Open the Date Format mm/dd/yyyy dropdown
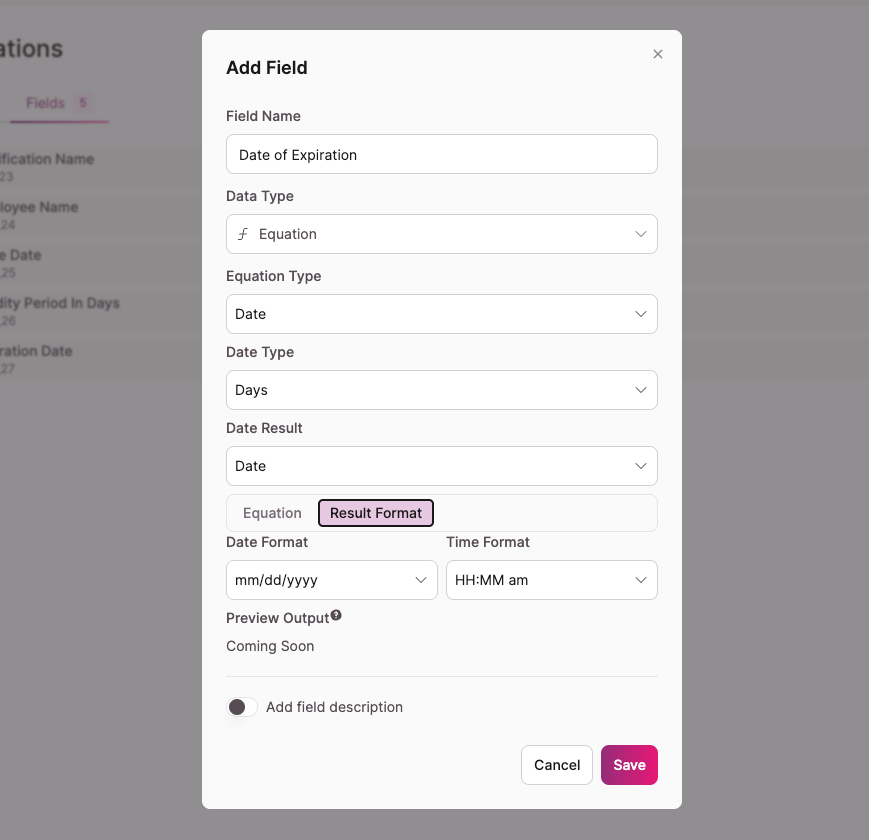 pos(331,580)
